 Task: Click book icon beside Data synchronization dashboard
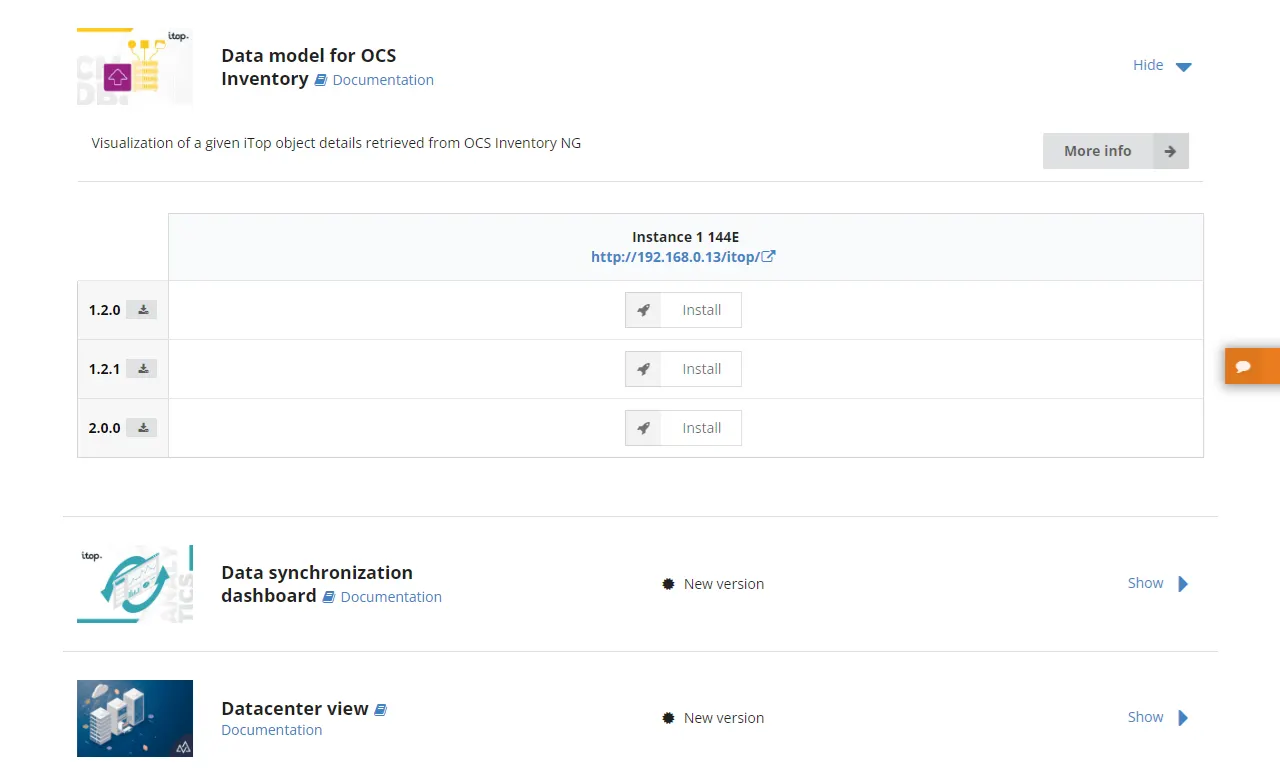coord(329,597)
